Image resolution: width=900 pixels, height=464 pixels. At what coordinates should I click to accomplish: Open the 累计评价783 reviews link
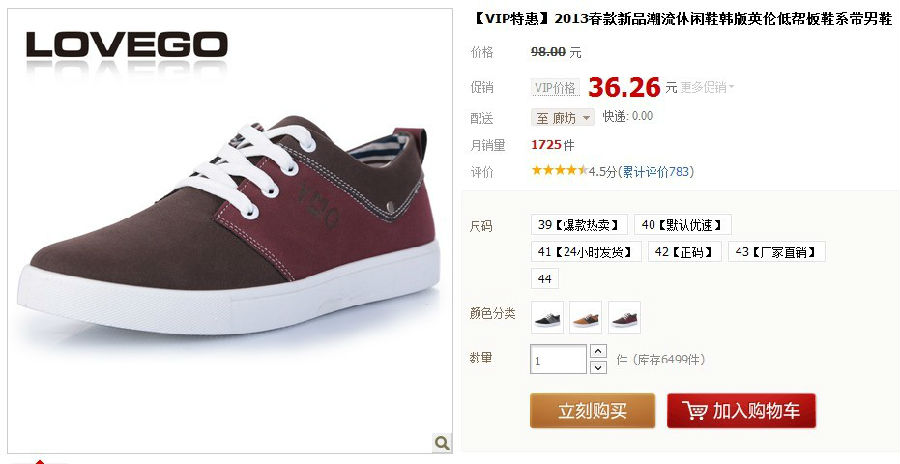tap(656, 171)
